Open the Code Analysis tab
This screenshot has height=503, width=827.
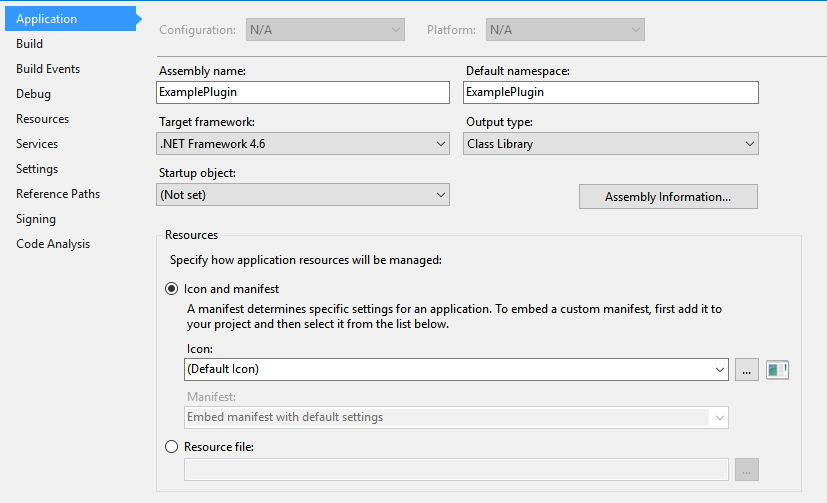tap(53, 244)
